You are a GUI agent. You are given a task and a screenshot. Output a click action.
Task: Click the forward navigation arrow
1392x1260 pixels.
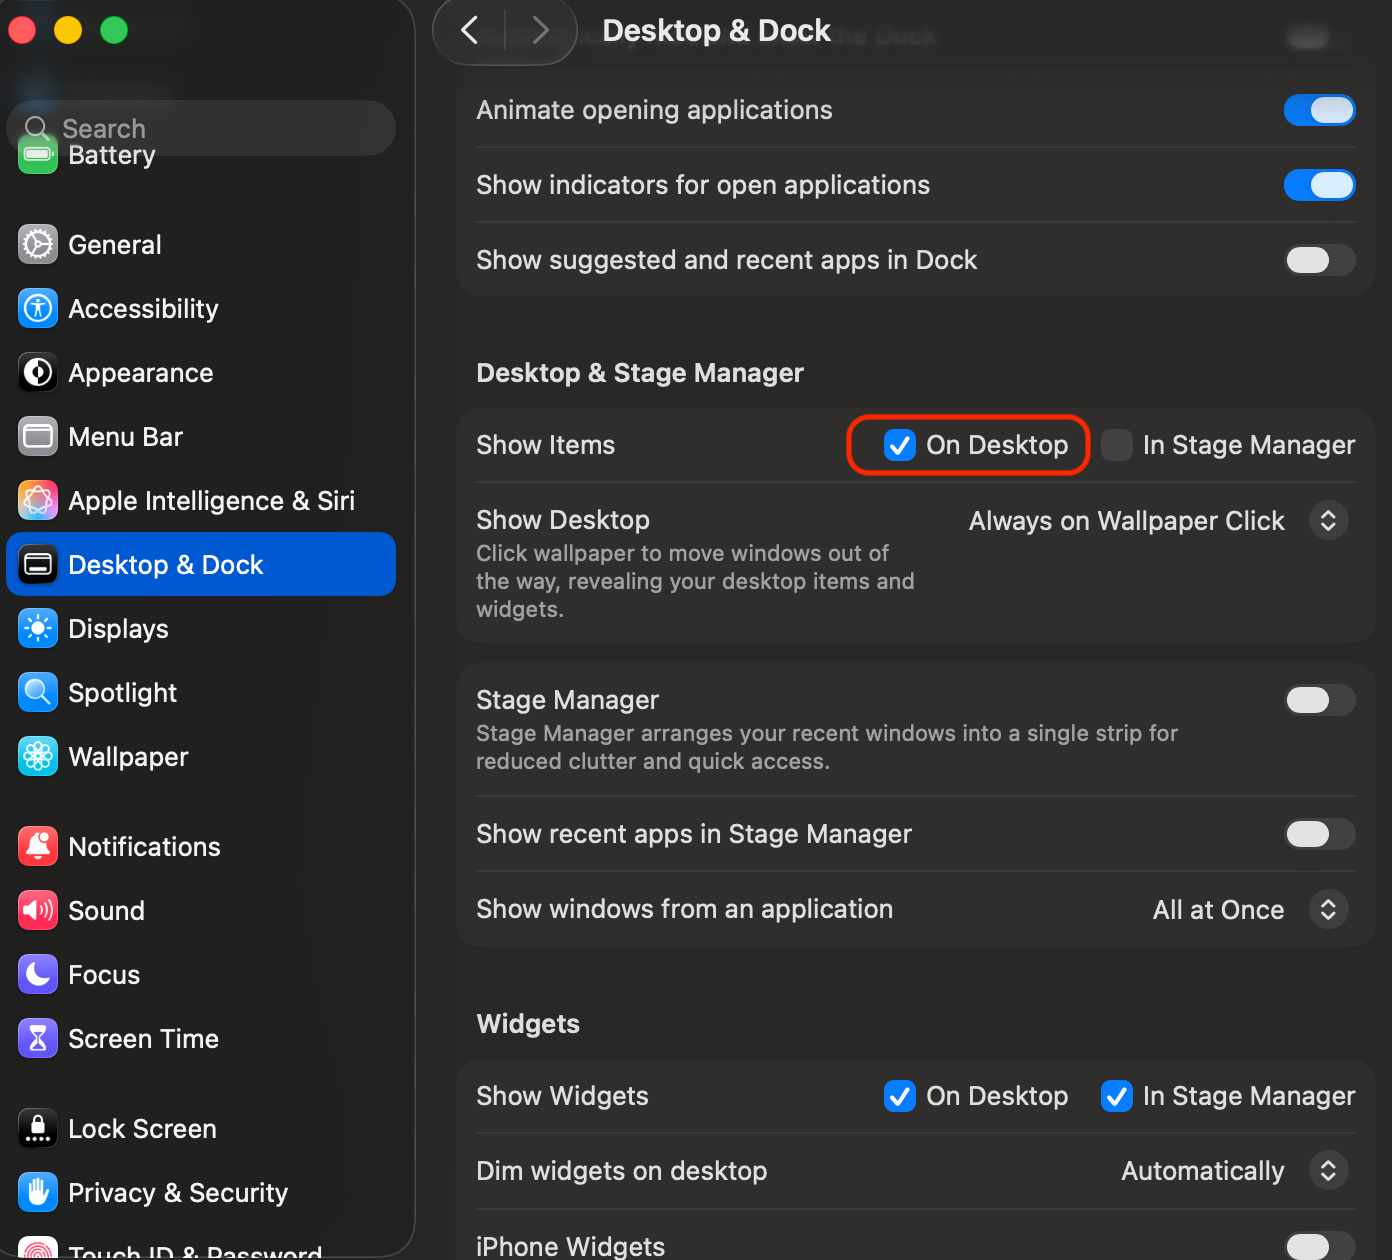tap(541, 31)
